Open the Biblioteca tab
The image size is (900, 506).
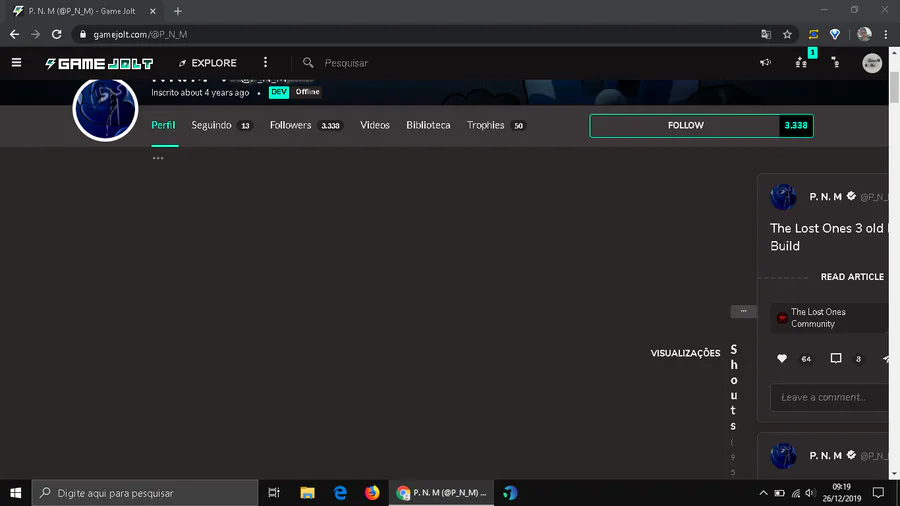pos(428,125)
